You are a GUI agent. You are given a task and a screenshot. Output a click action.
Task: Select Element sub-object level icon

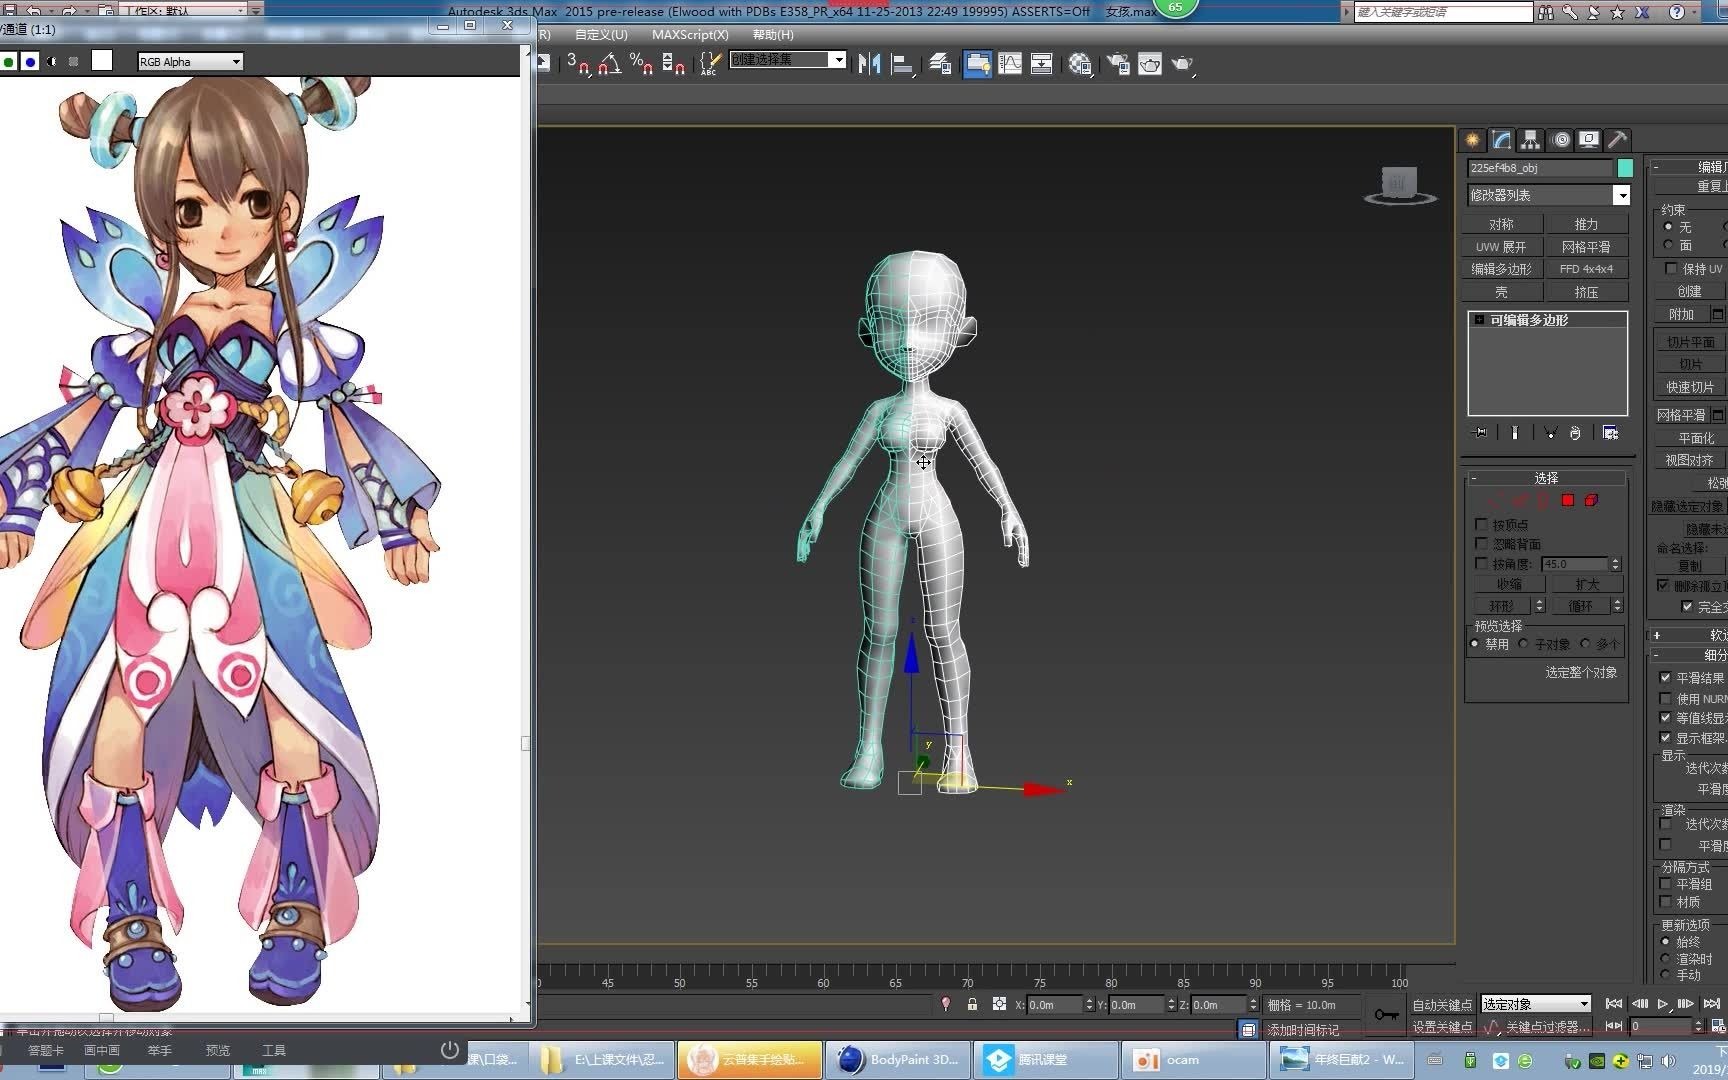1591,500
